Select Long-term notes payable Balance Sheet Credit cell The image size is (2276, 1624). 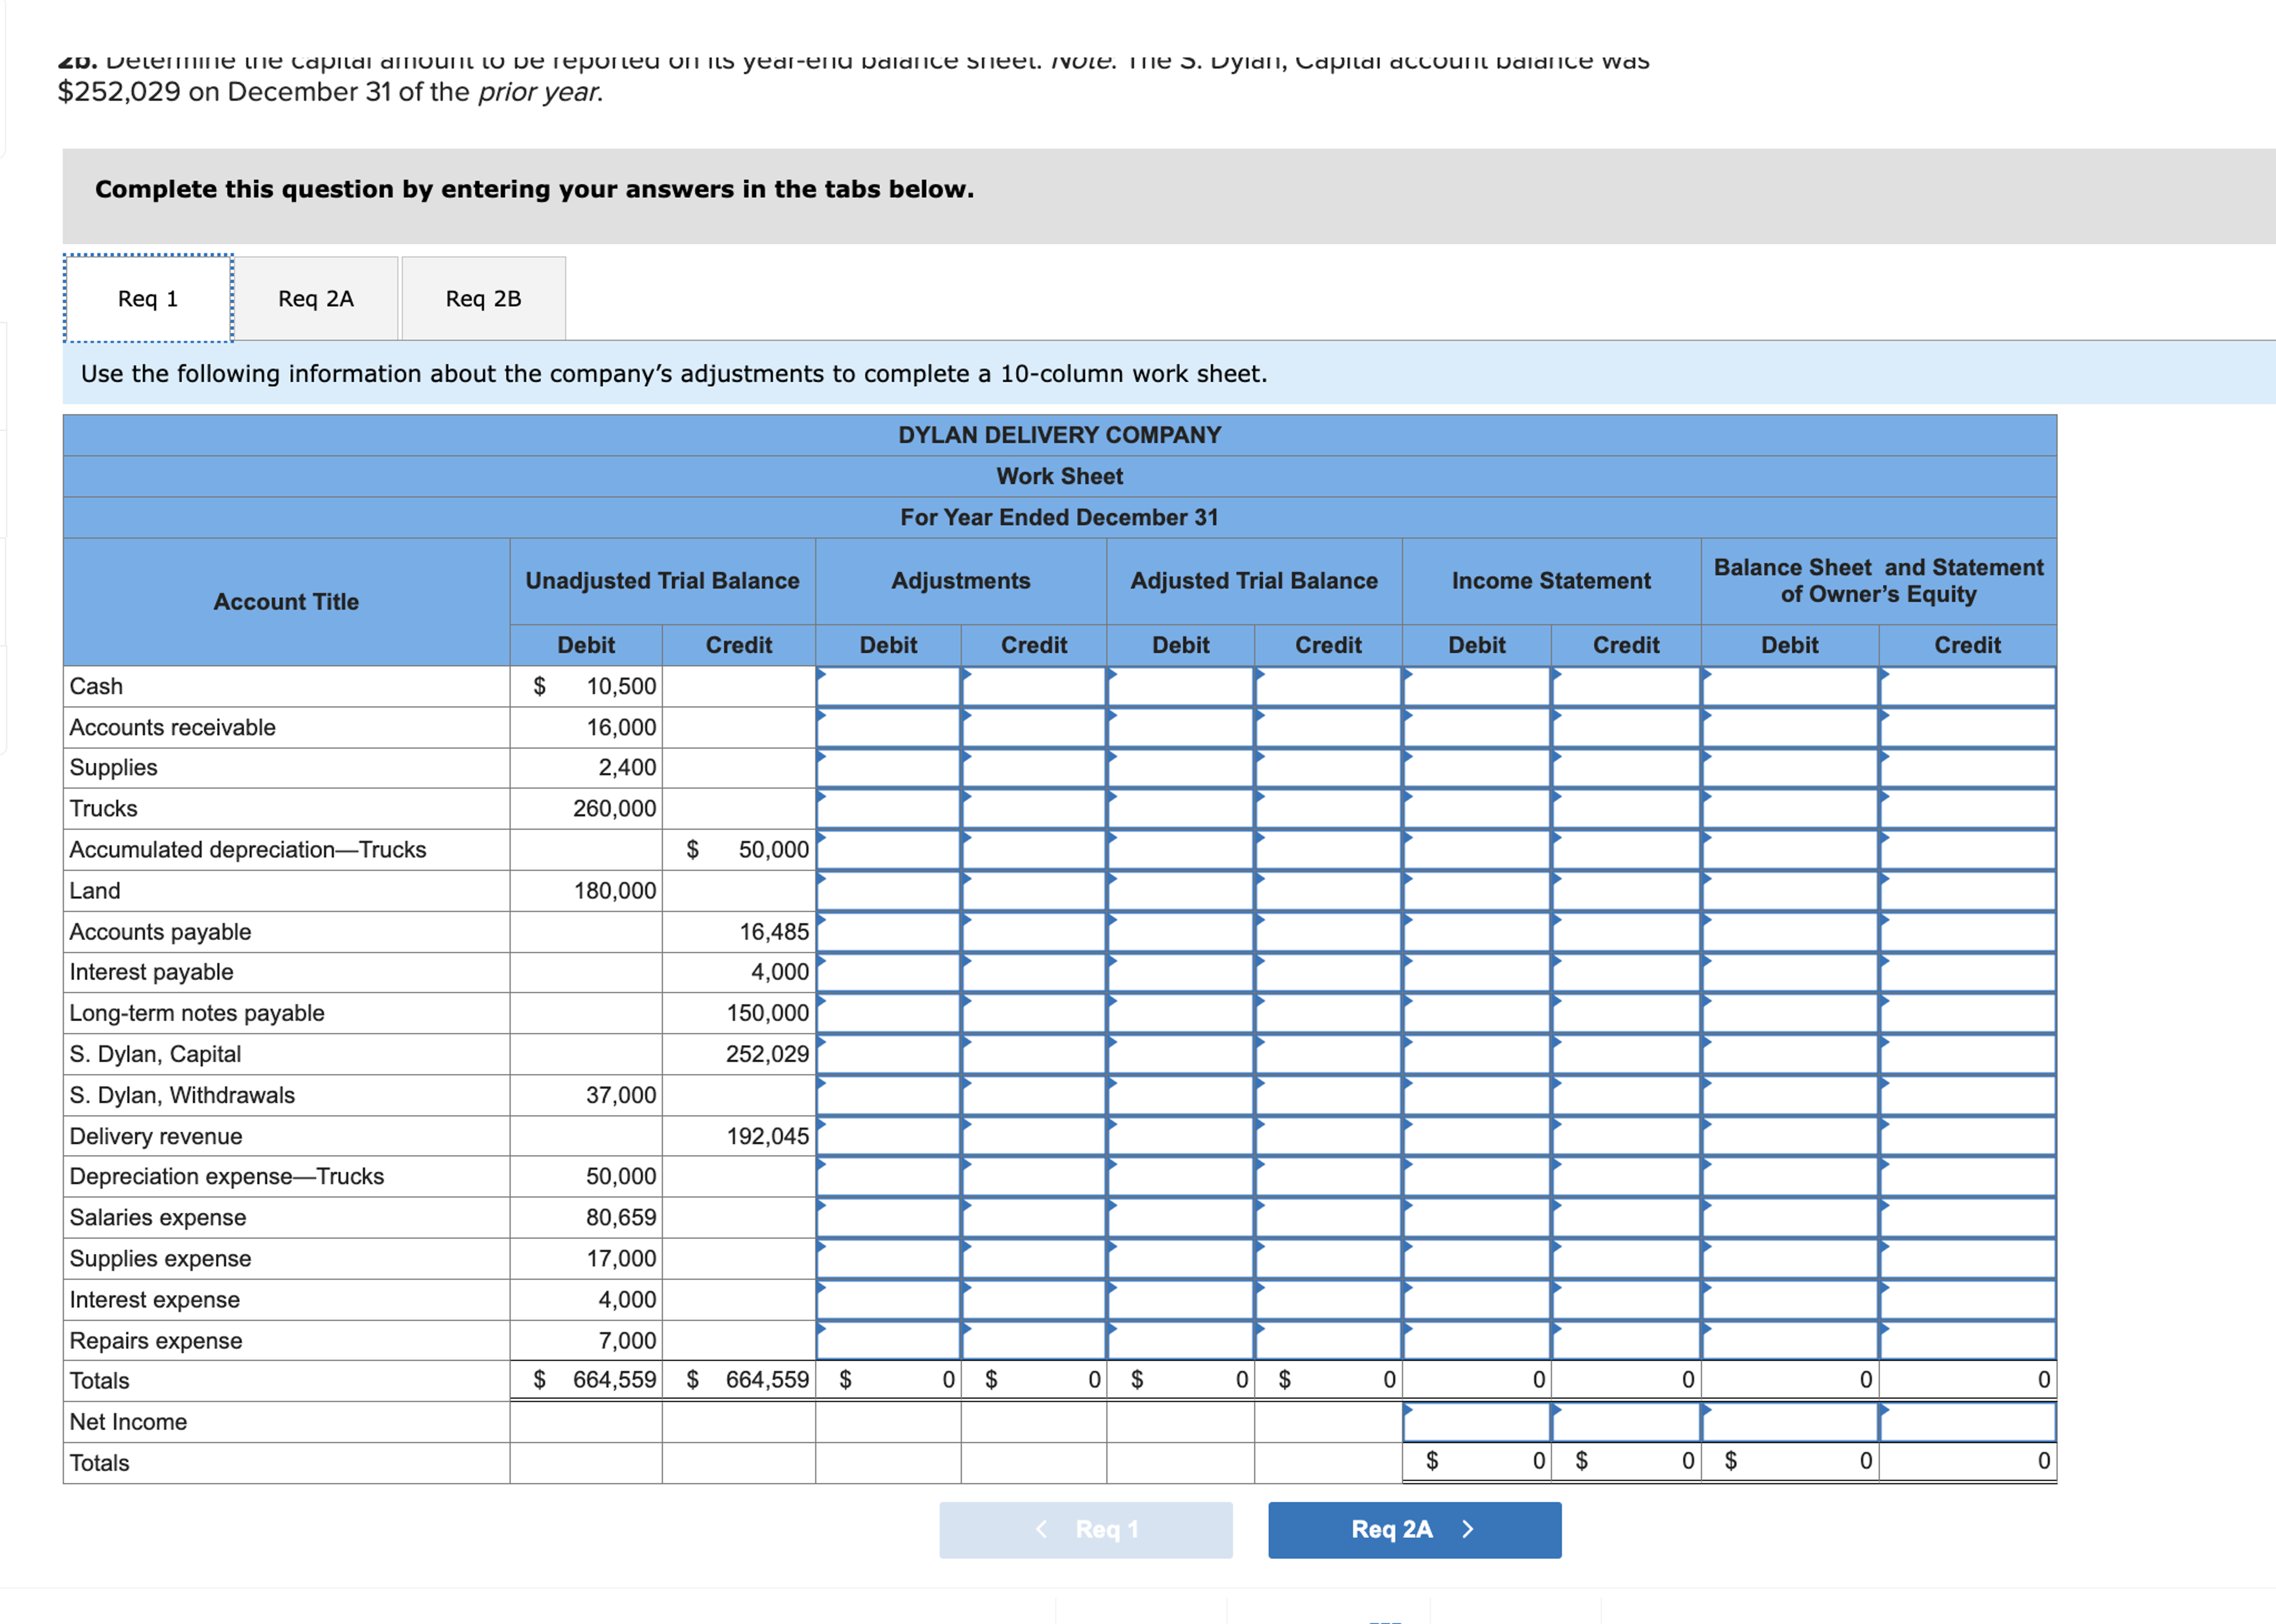click(1967, 1013)
